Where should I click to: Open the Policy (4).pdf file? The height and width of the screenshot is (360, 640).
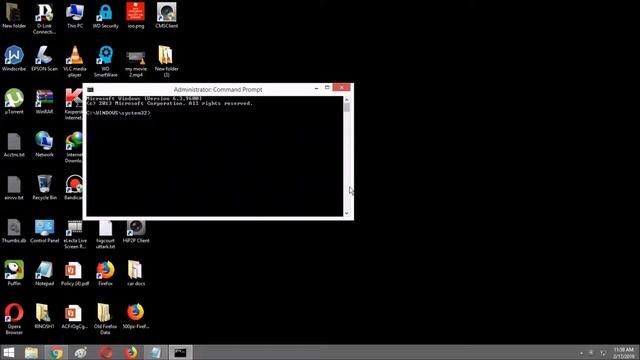tap(75, 273)
